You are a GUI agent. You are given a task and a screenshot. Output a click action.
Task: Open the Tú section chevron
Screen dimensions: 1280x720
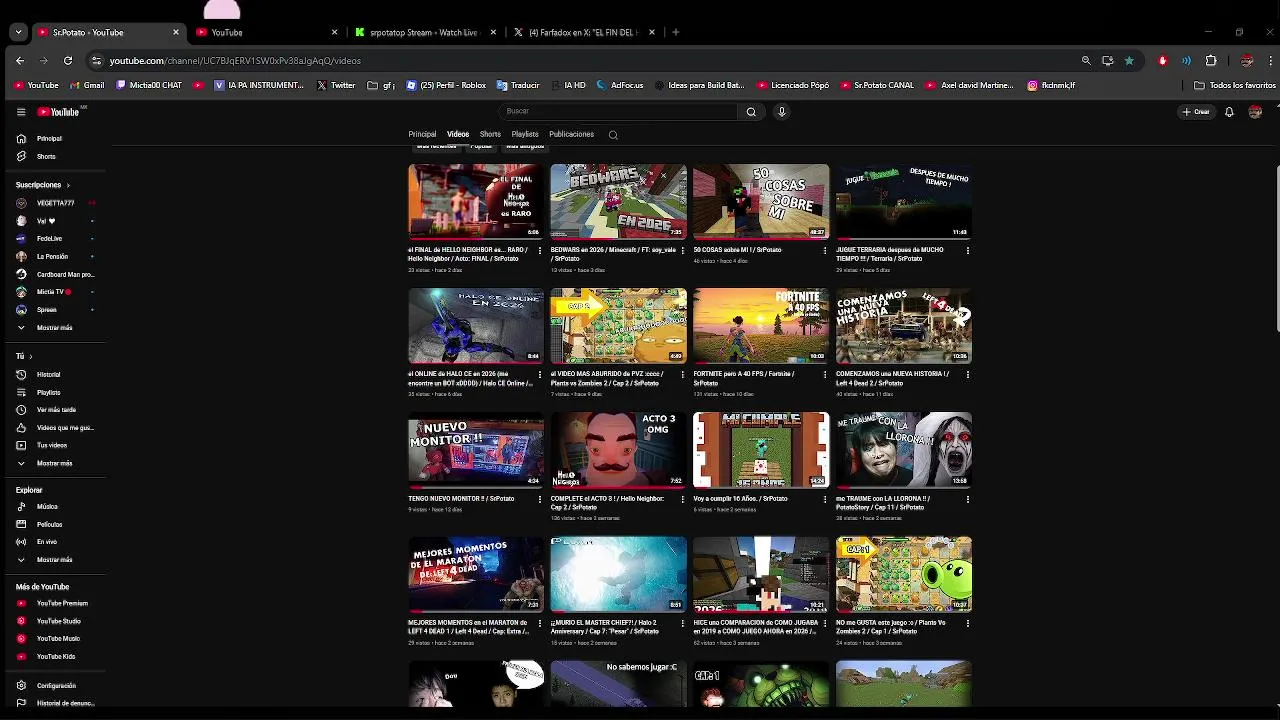pyautogui.click(x=31, y=357)
